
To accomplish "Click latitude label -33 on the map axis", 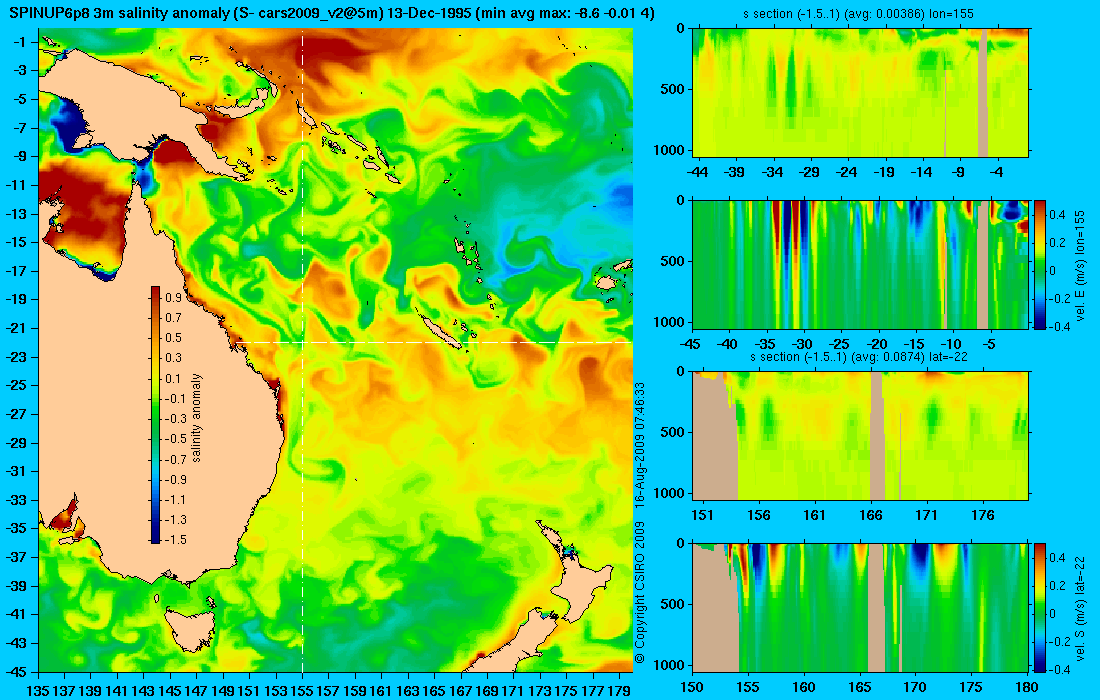I will (18, 500).
